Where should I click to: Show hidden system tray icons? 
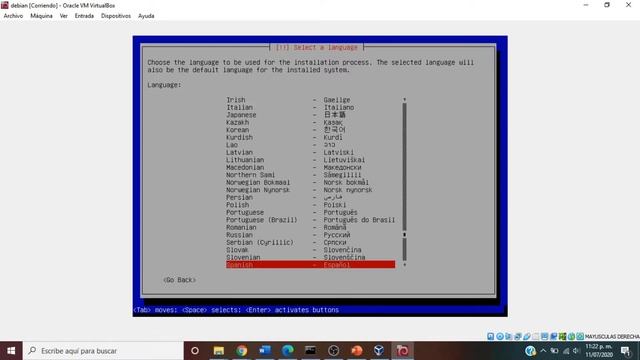[543, 351]
